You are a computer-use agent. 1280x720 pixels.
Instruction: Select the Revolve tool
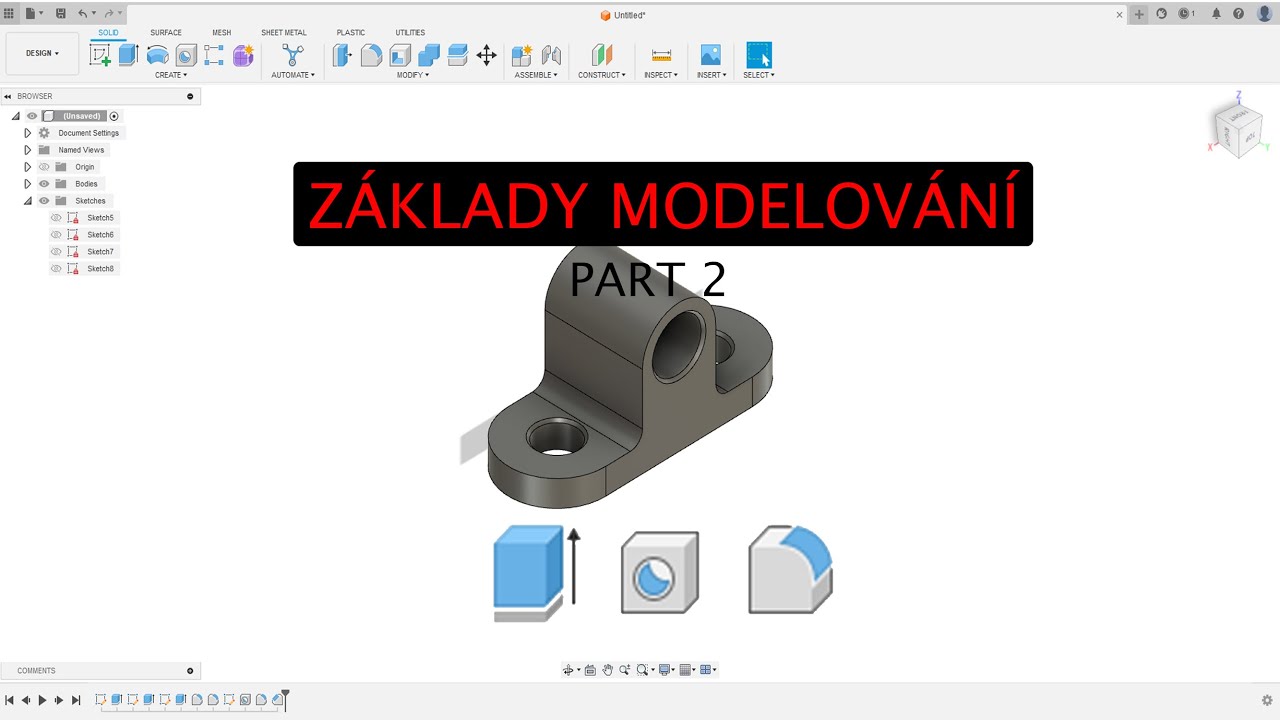coord(157,55)
